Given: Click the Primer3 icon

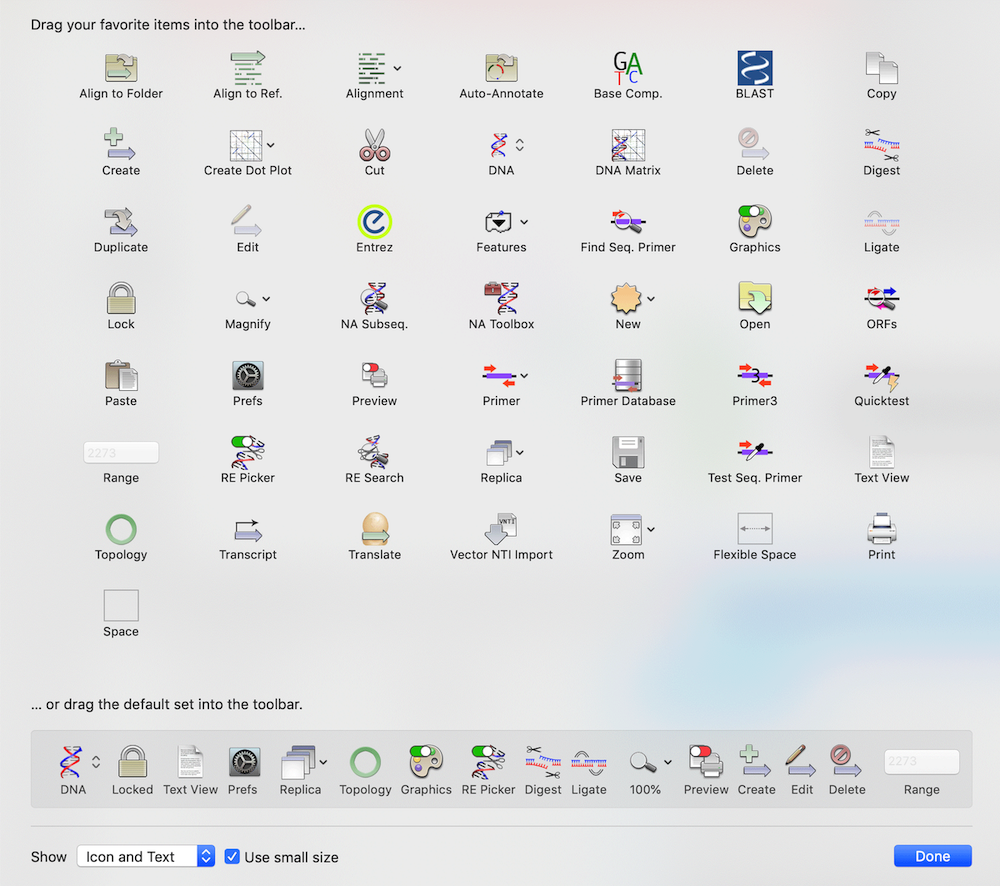Looking at the screenshot, I should pyautogui.click(x=754, y=375).
